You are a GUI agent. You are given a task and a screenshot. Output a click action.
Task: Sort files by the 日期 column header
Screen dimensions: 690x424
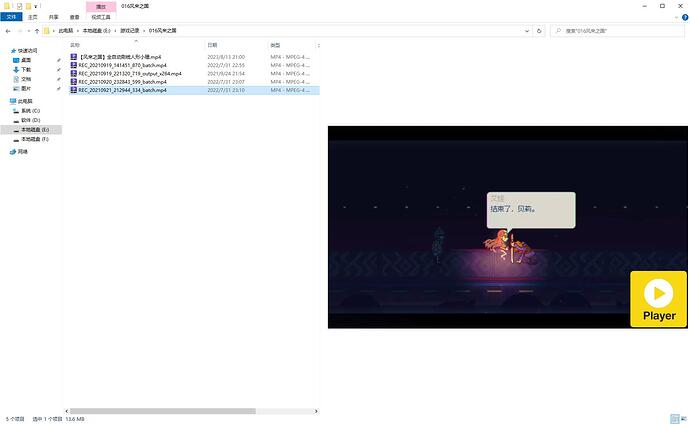[212, 45]
